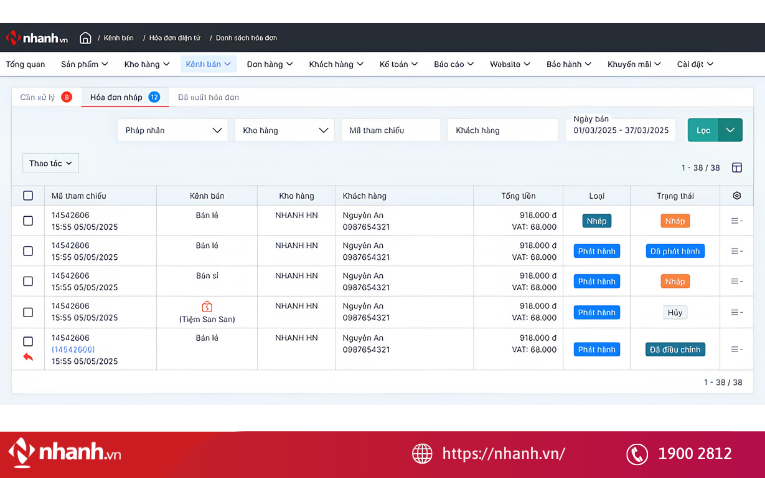Open the Website menu

pos(510,64)
